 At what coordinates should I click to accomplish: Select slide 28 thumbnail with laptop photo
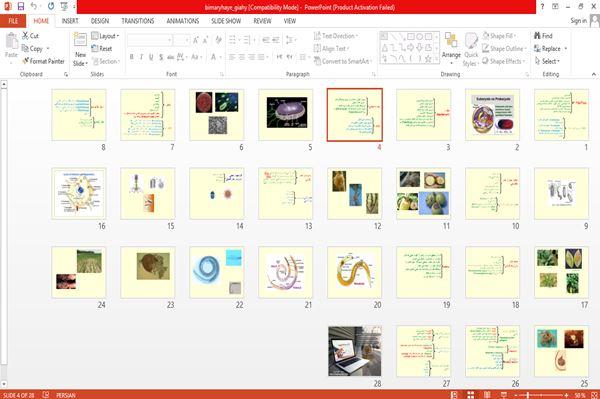tap(355, 351)
